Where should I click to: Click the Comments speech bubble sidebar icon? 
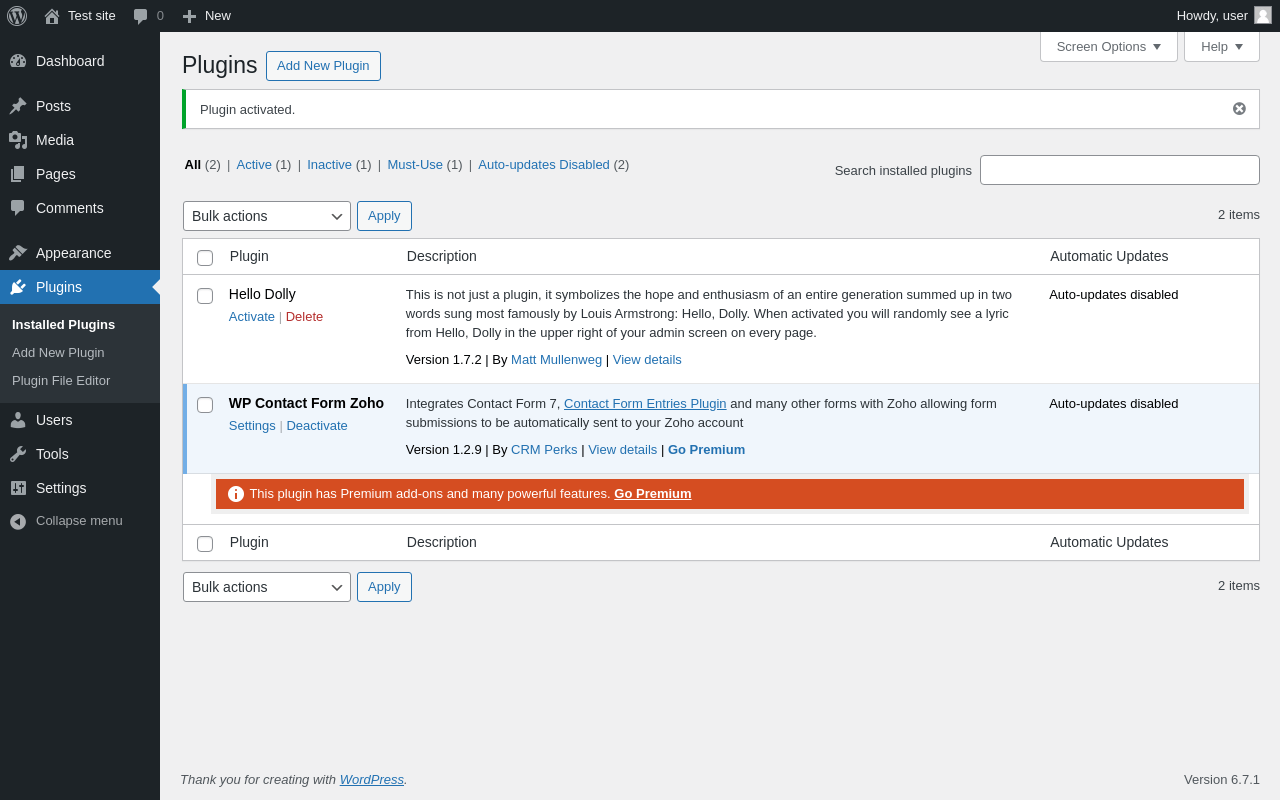[18, 208]
